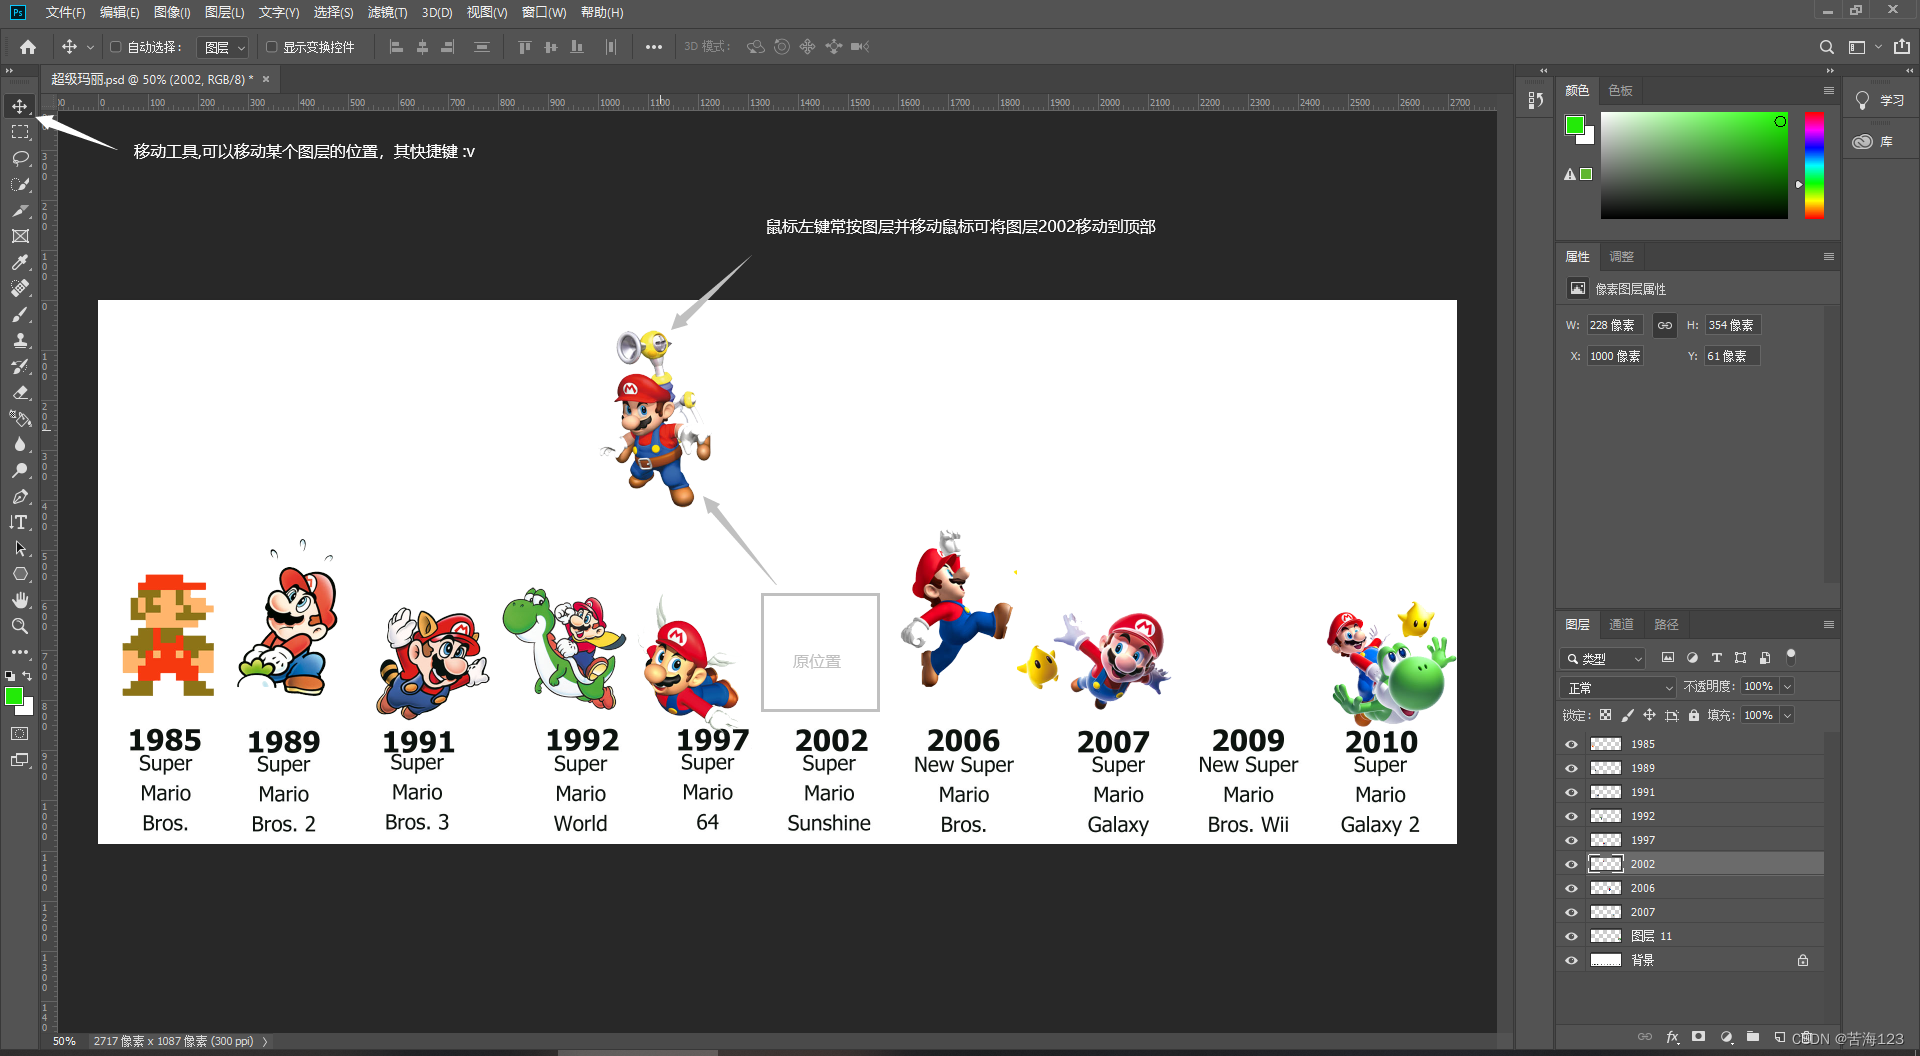Enable the 自动选择 checkbox
Viewport: 1920px width, 1056px height.
coord(116,47)
